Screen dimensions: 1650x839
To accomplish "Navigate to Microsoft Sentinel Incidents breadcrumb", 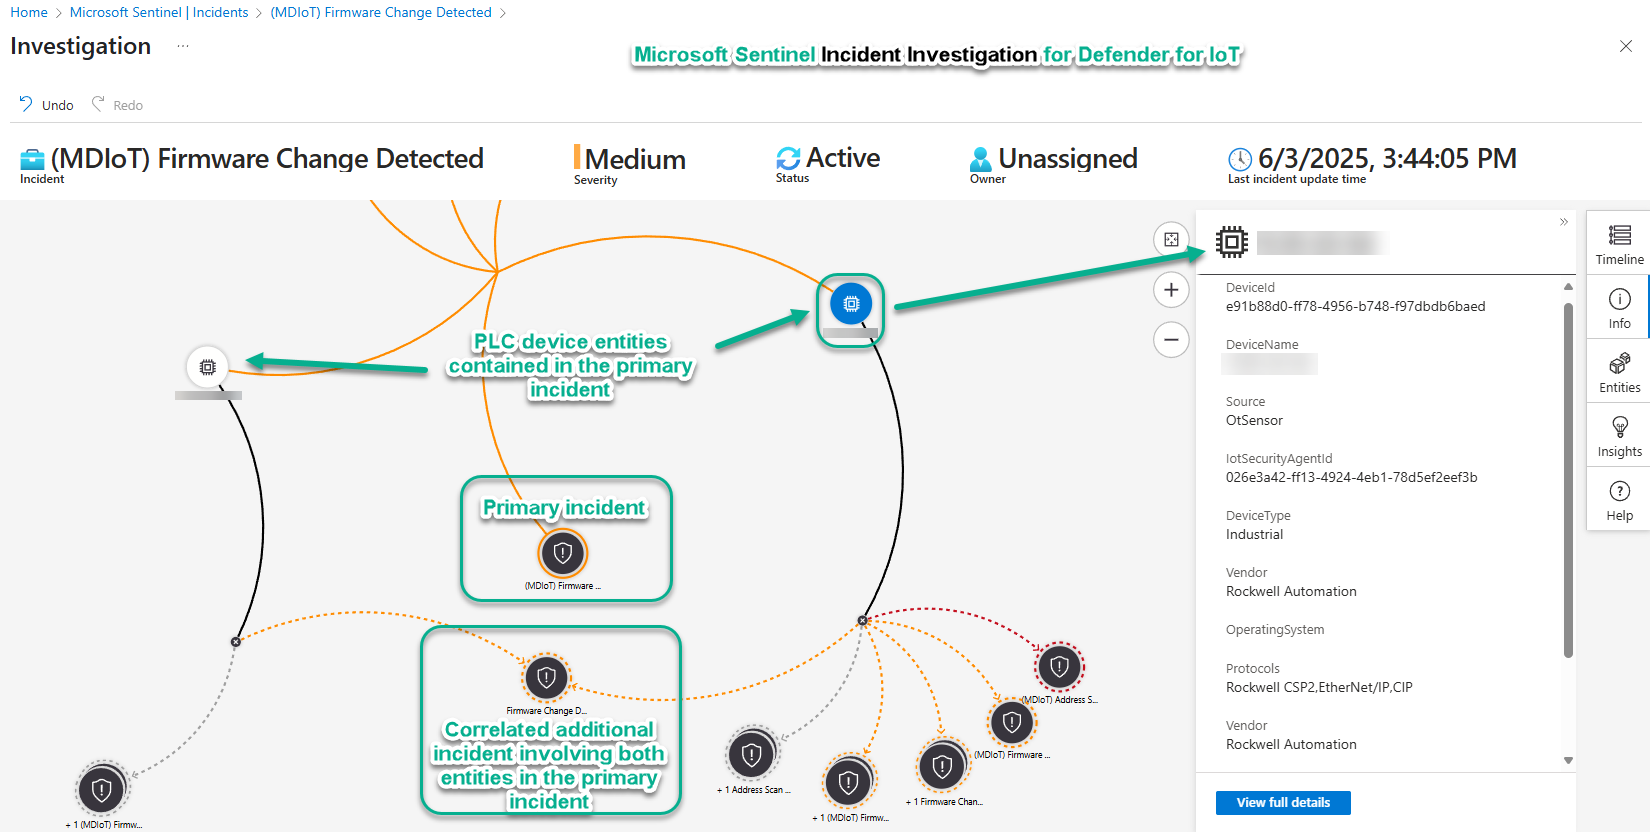I will [x=159, y=13].
